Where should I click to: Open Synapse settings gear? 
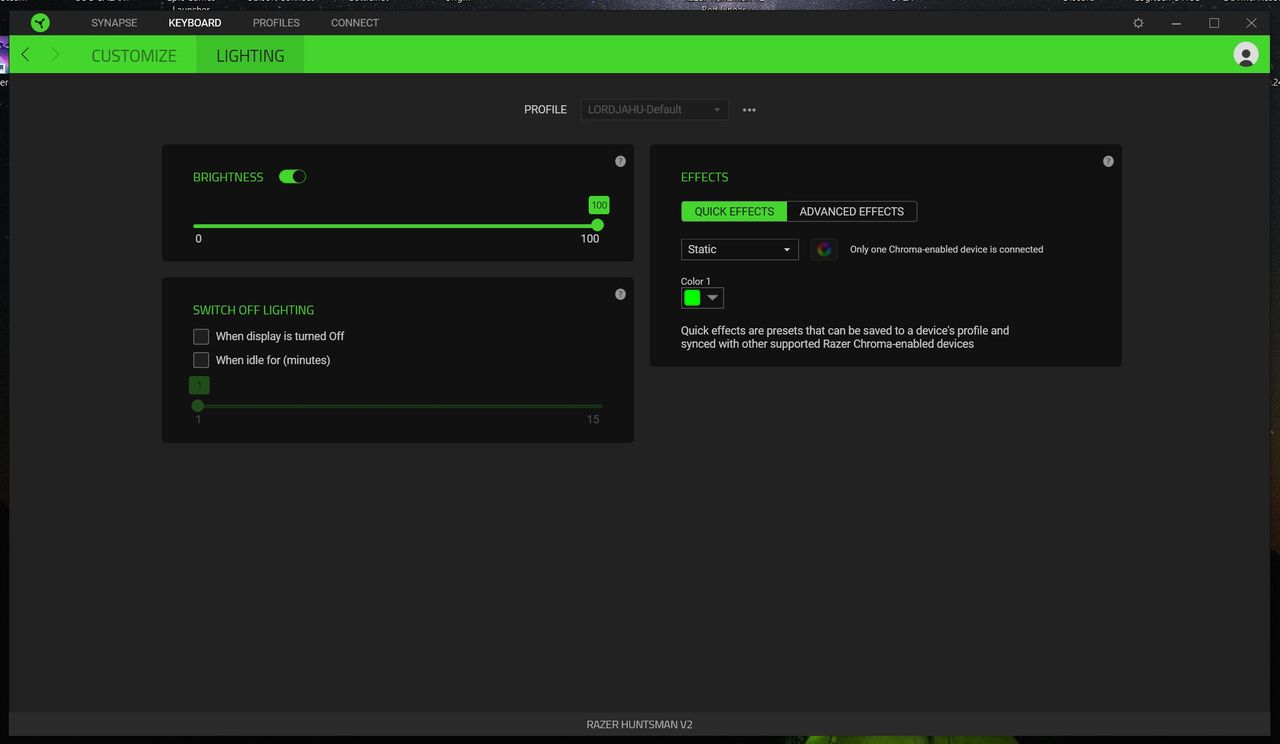pos(1138,22)
